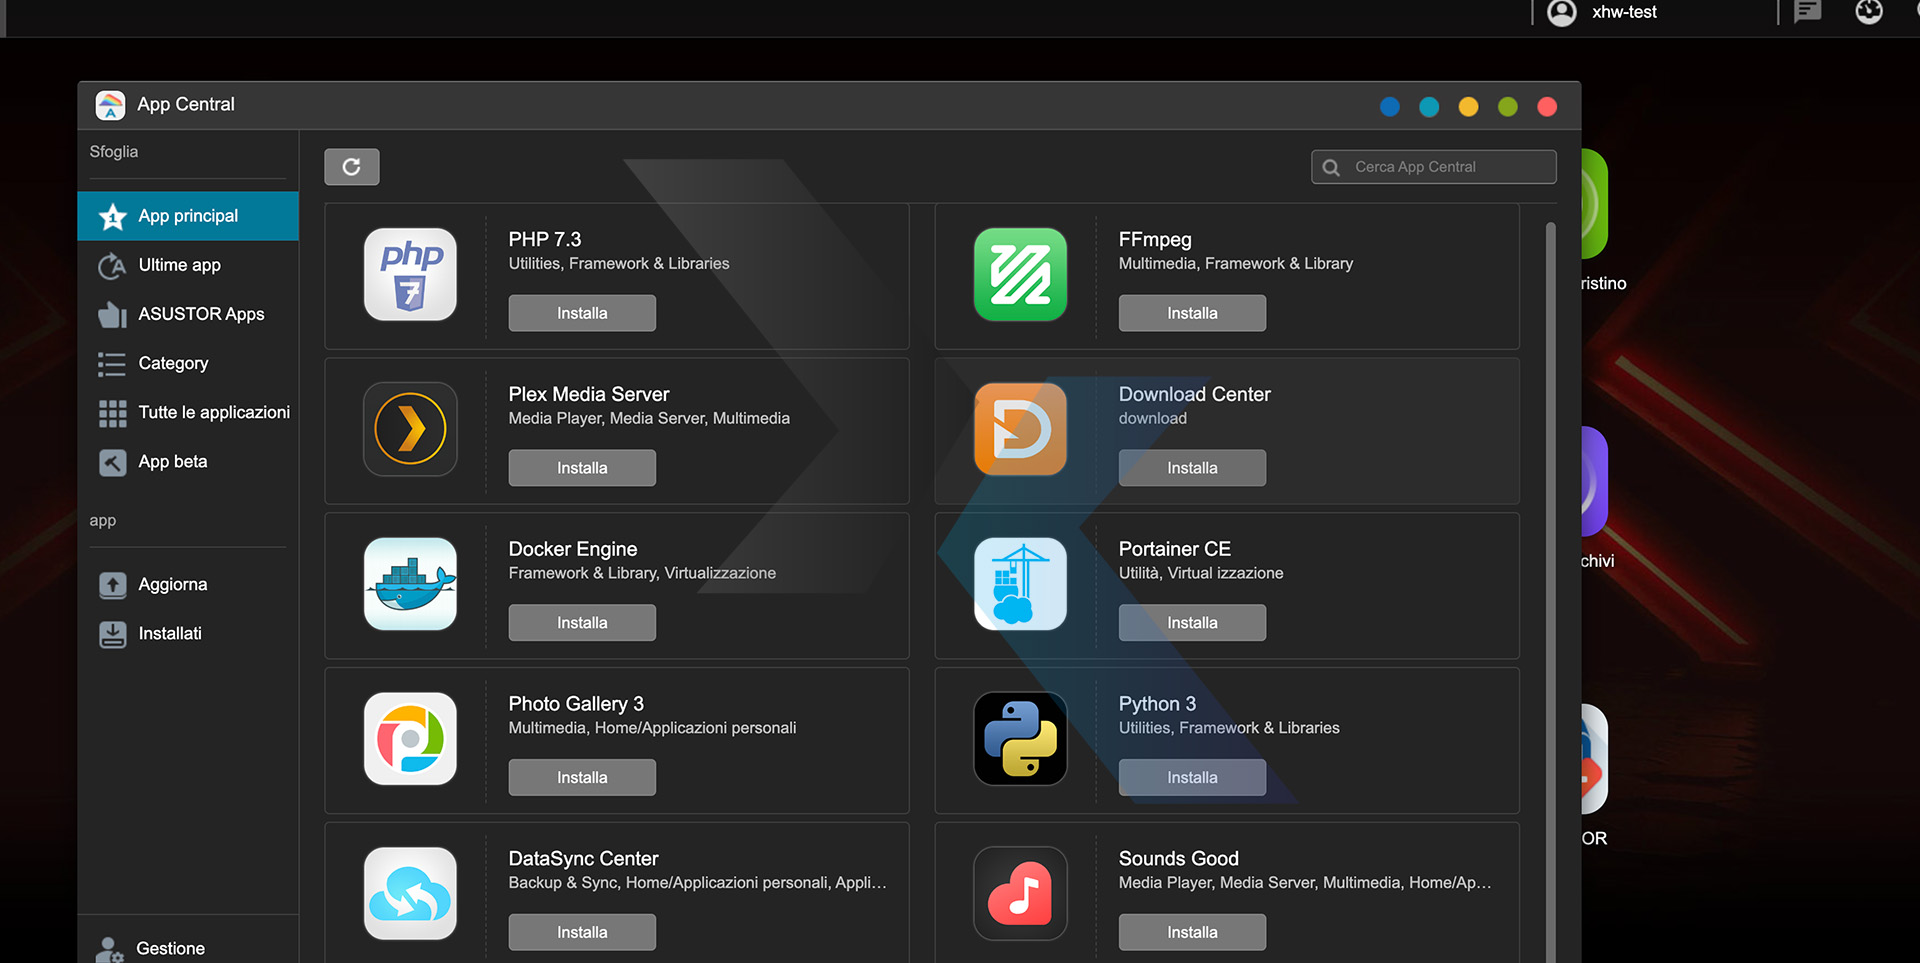Open Tutte le applicazioni grid view

(112, 412)
